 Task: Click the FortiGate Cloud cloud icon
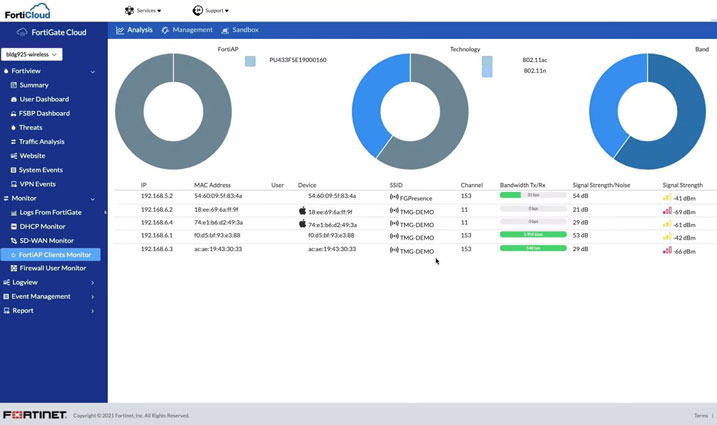pos(22,32)
